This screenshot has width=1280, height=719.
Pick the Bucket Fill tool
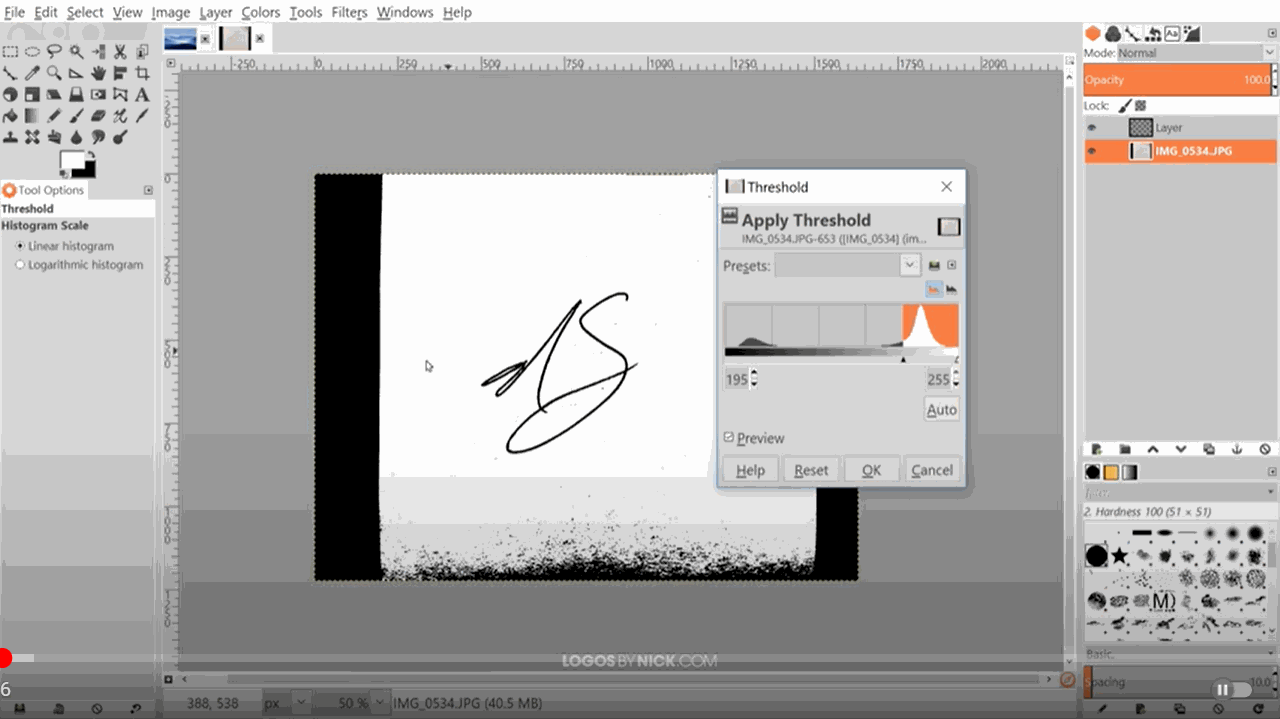pyautogui.click(x=10, y=115)
